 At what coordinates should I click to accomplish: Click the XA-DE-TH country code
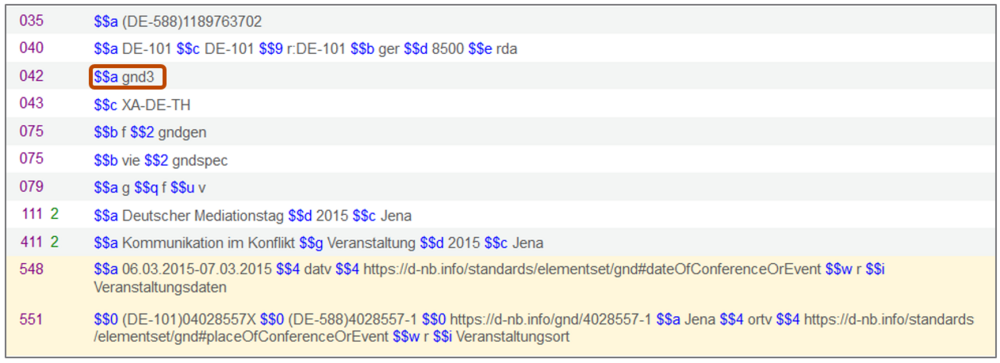(156, 105)
